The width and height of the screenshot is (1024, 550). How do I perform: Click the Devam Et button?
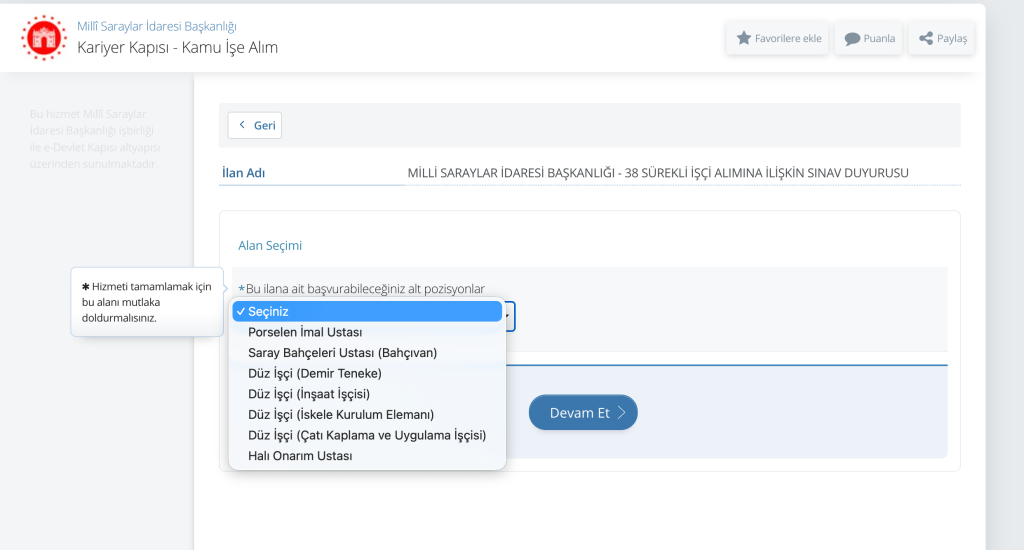(x=583, y=412)
